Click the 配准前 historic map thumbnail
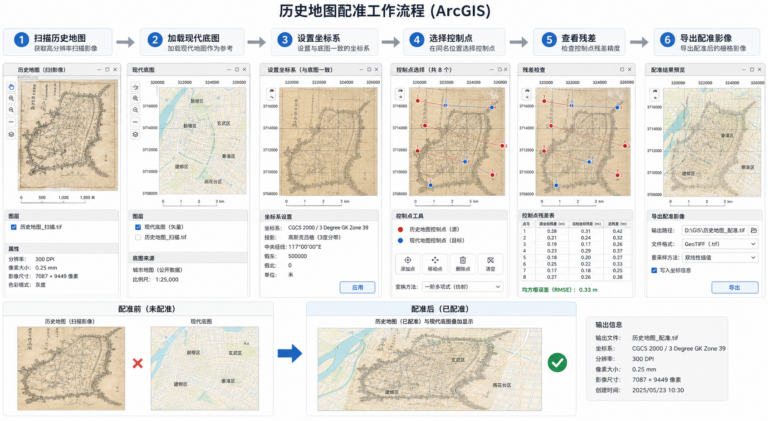This screenshot has width=768, height=421. pyautogui.click(x=71, y=368)
